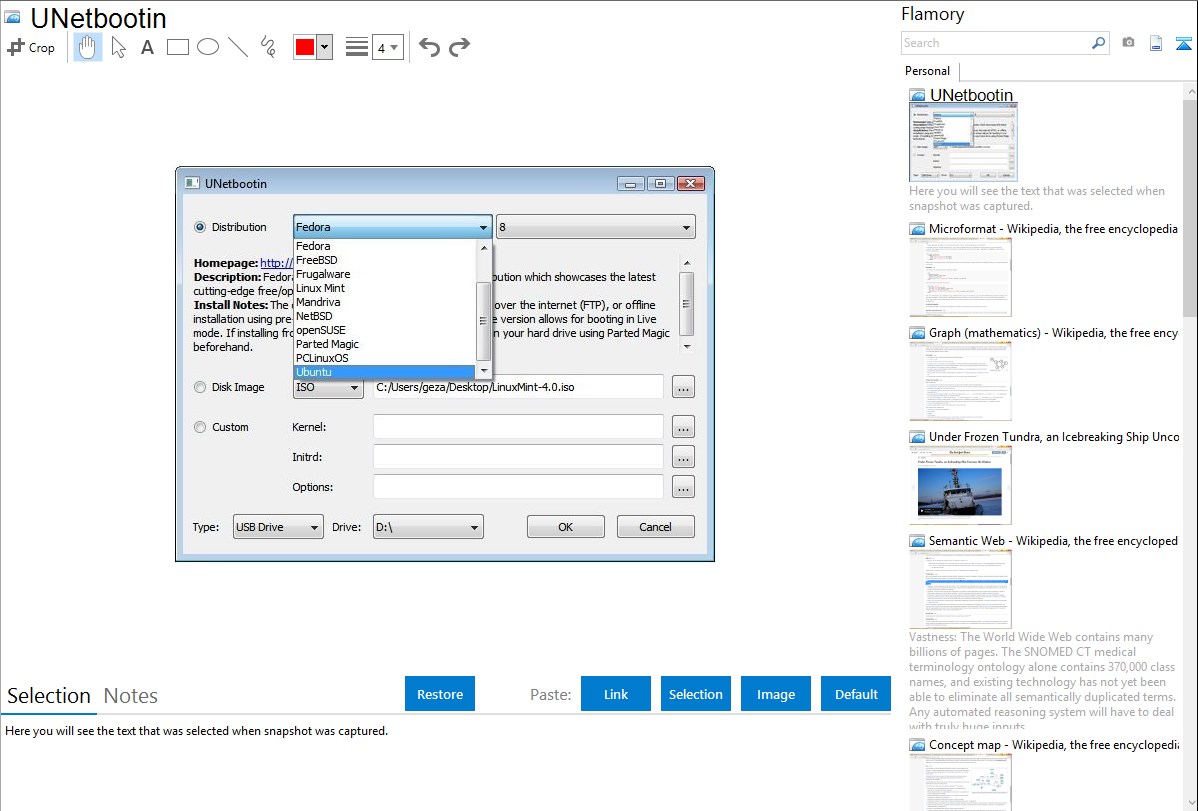Viewport: 1198px width, 811px height.
Task: Click the description pane scroll down arrow
Action: click(x=687, y=346)
